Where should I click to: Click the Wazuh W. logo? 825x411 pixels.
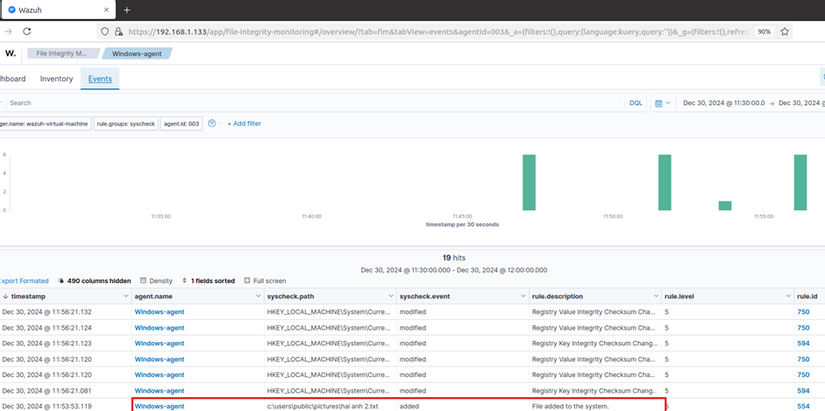click(x=11, y=53)
